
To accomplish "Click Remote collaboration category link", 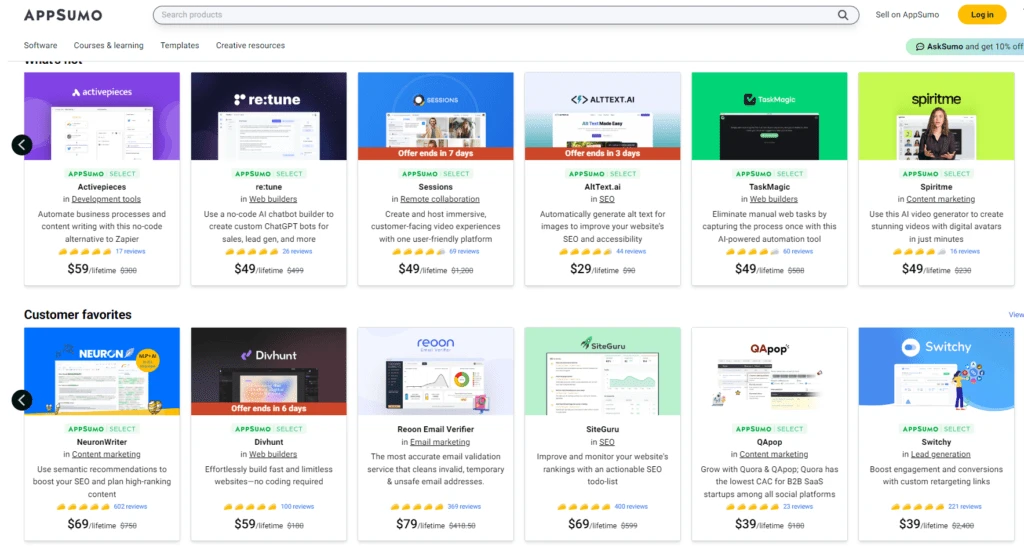I will (x=440, y=199).
